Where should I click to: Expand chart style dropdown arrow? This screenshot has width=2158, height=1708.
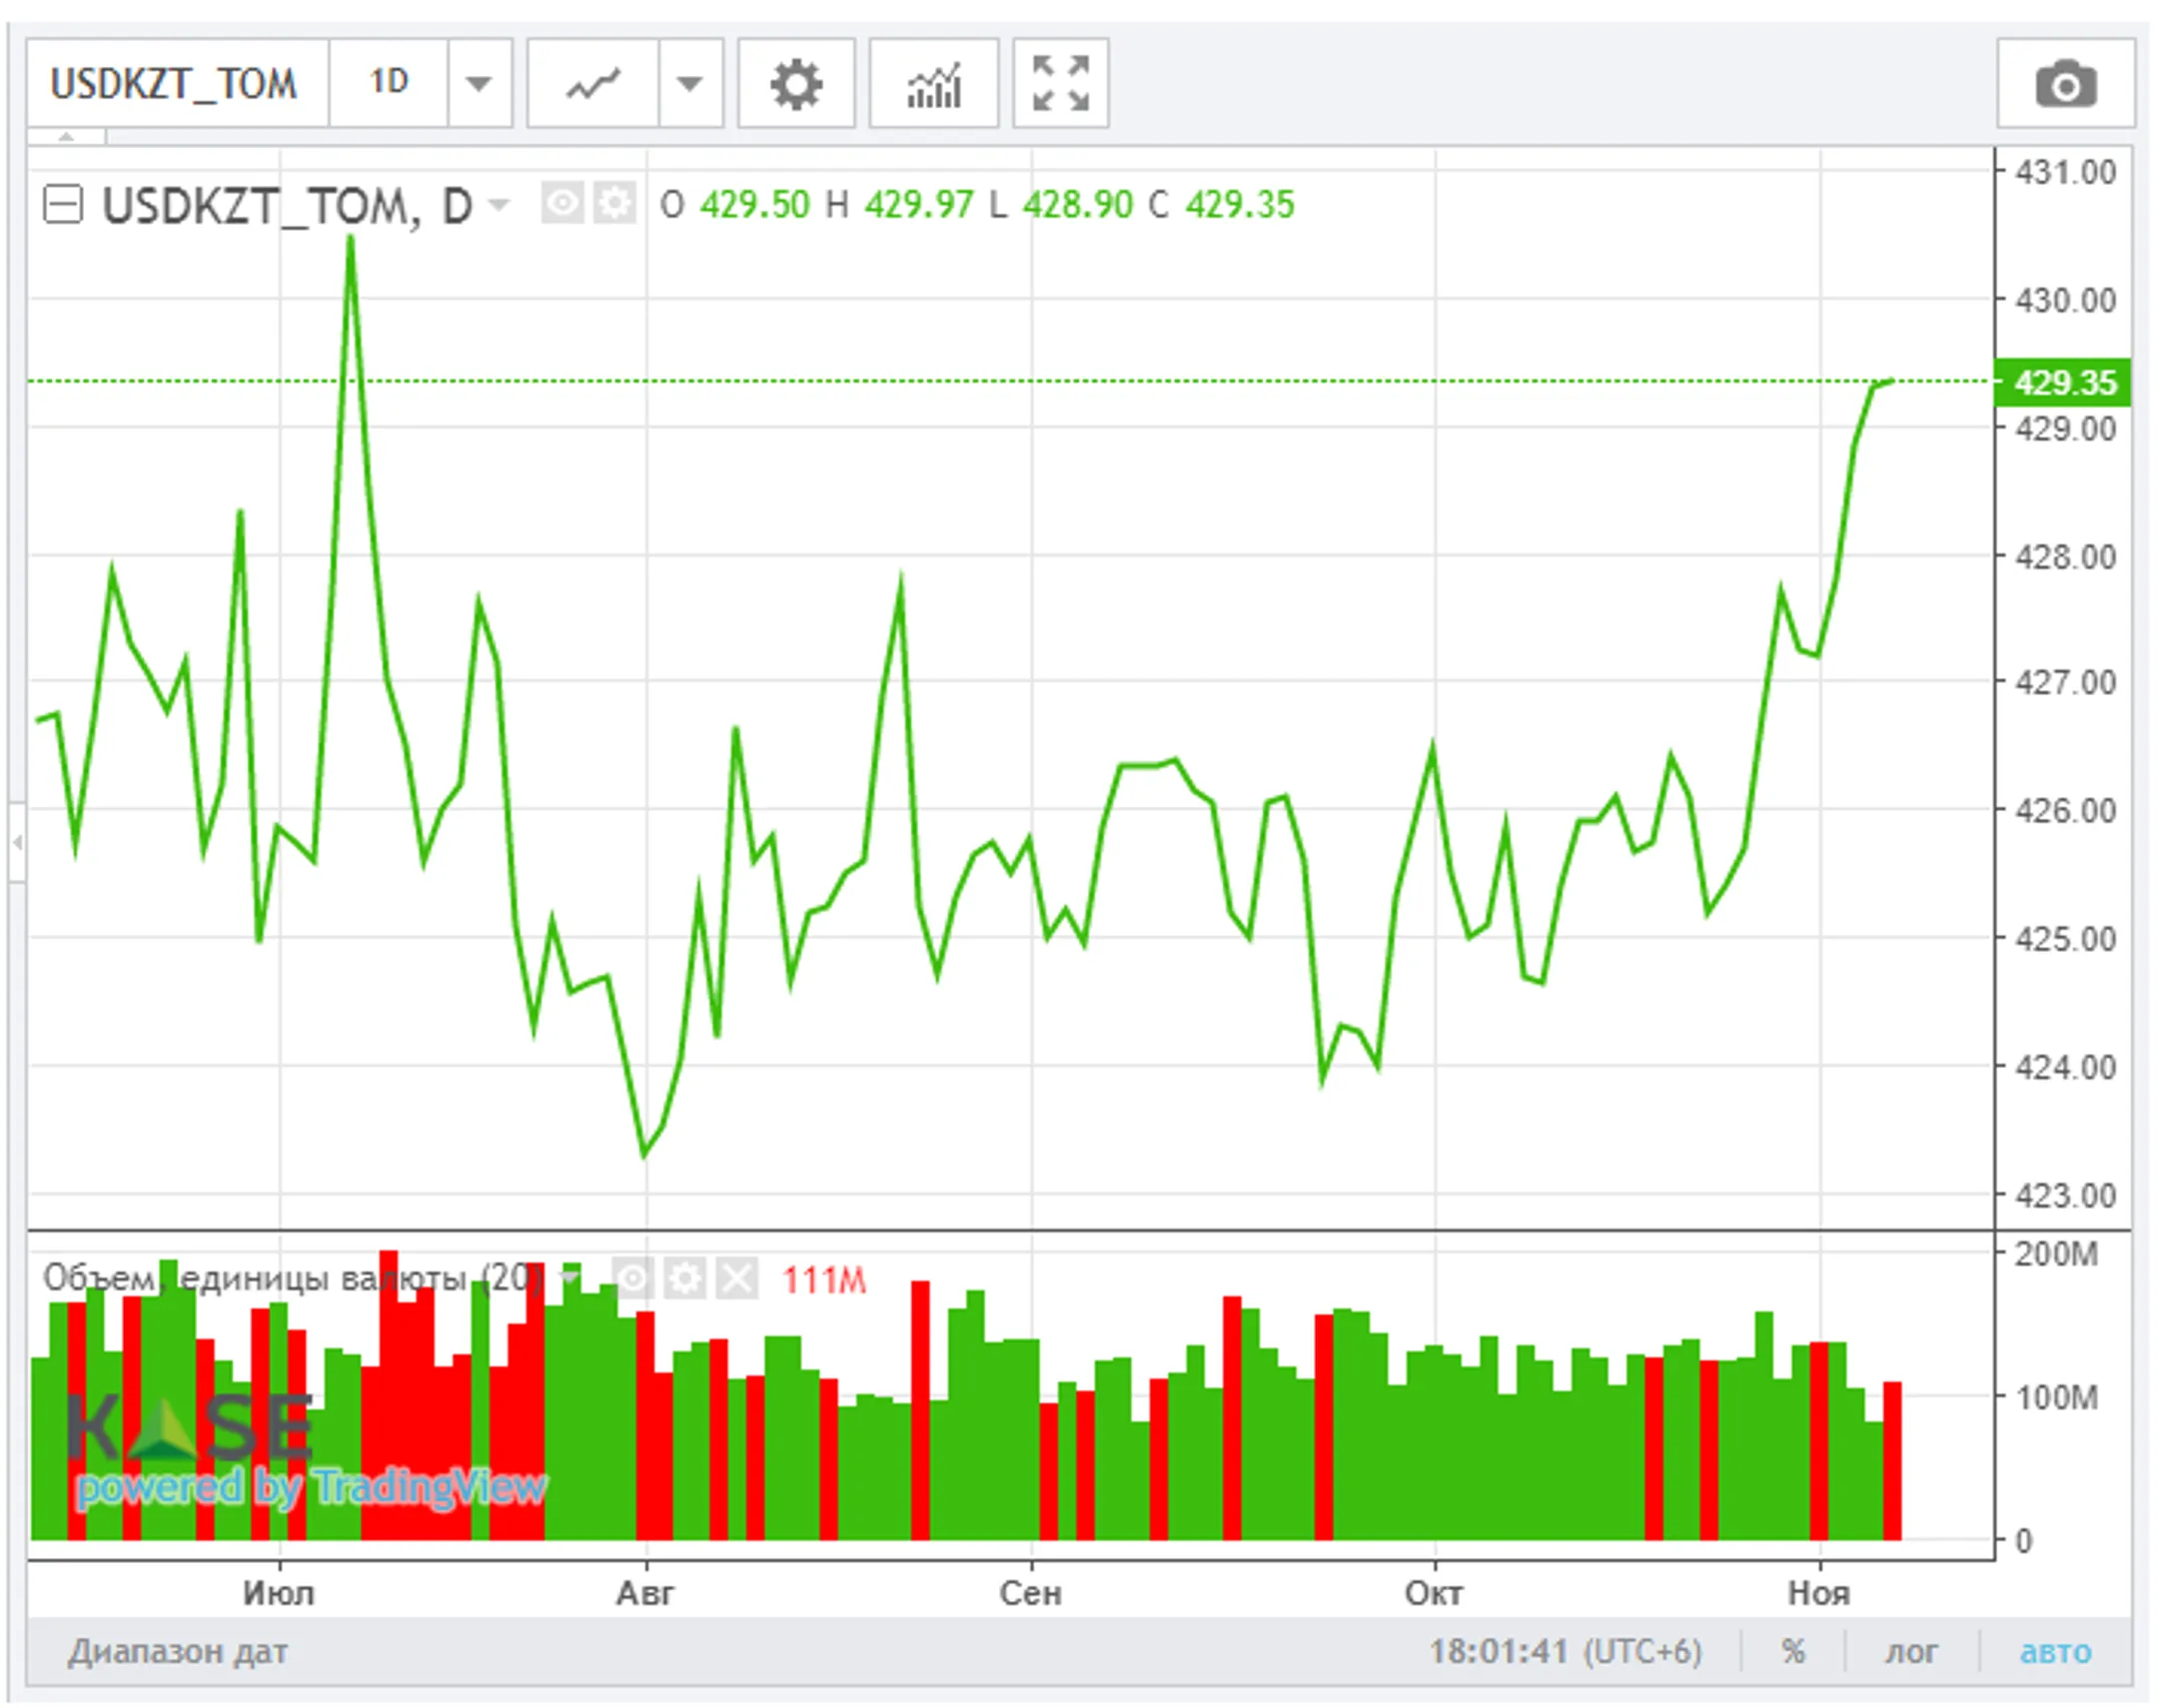689,84
